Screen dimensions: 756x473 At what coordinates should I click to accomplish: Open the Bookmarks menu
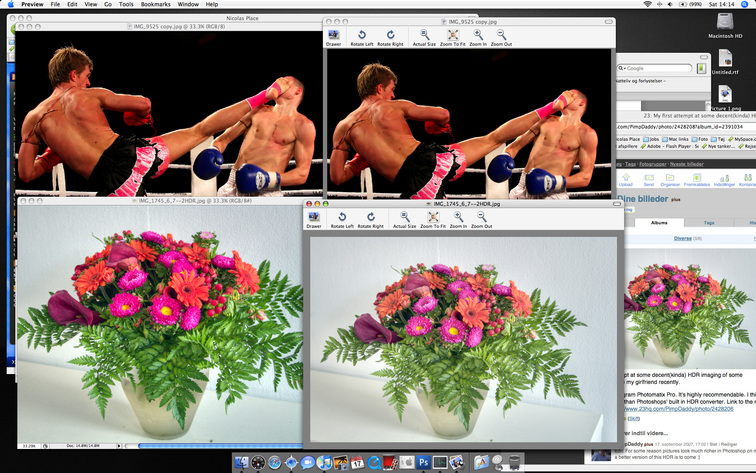(x=155, y=4)
